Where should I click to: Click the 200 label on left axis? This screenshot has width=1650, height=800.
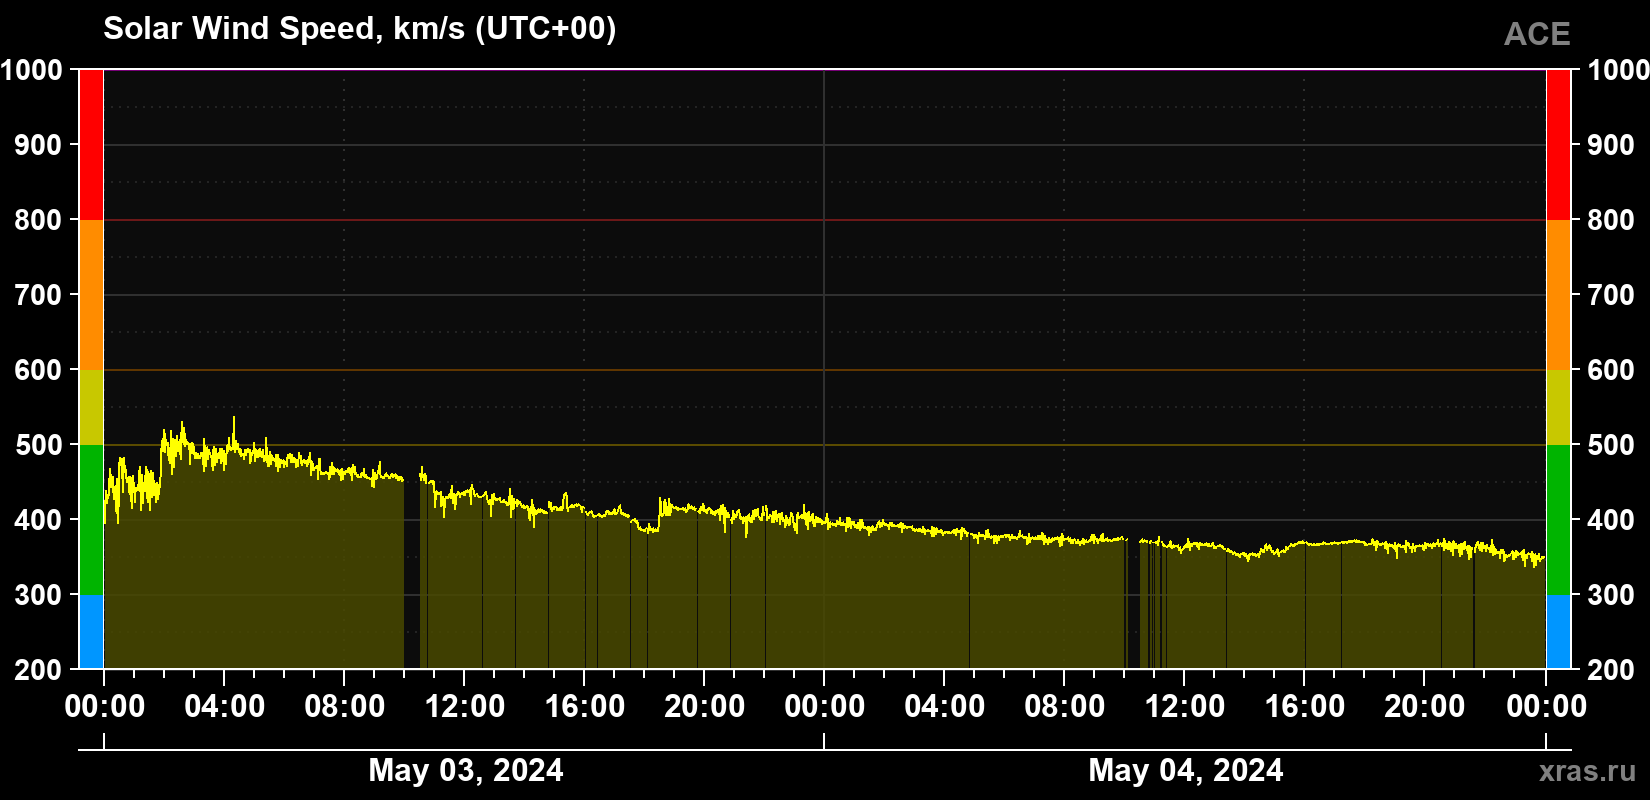point(38,670)
